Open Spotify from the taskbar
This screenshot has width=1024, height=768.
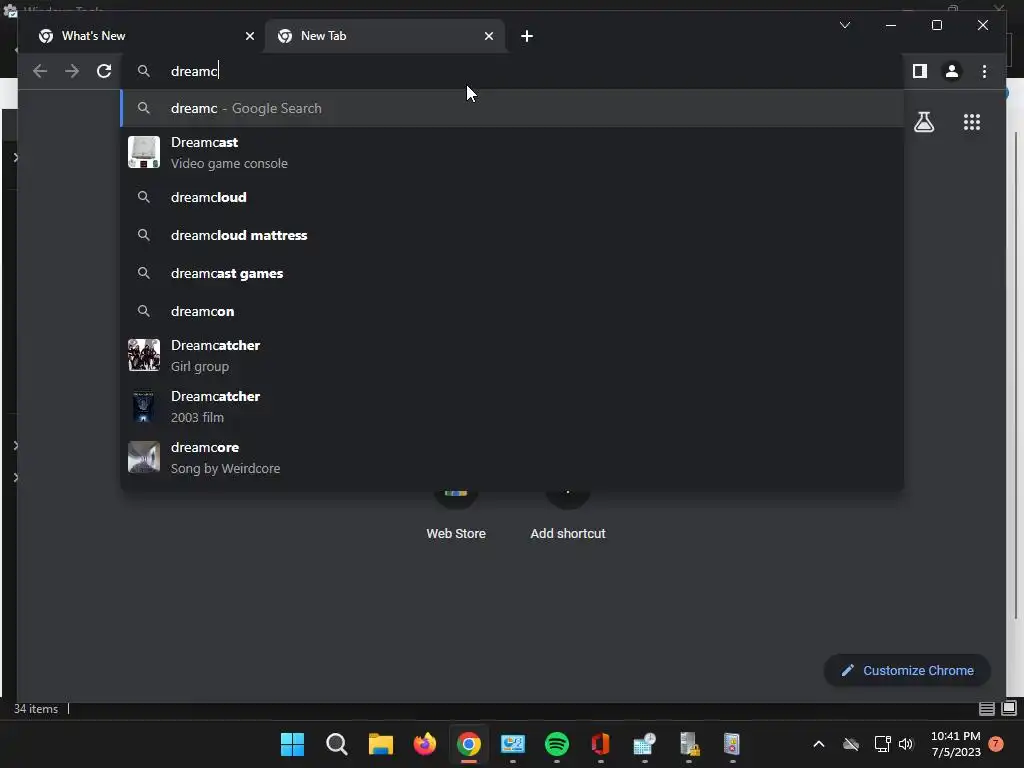(557, 744)
